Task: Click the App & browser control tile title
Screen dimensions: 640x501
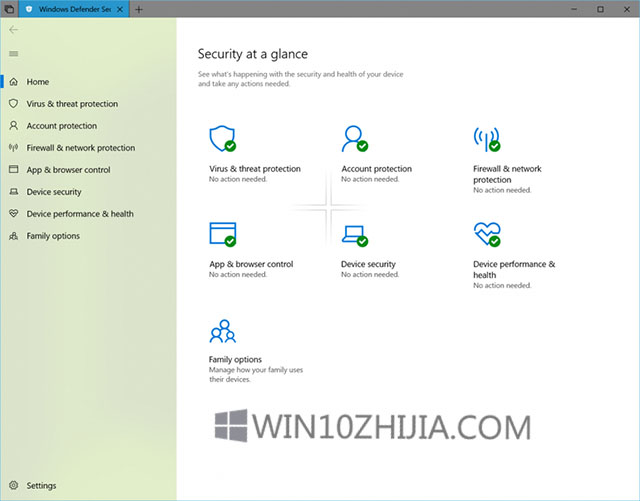Action: coord(251,264)
